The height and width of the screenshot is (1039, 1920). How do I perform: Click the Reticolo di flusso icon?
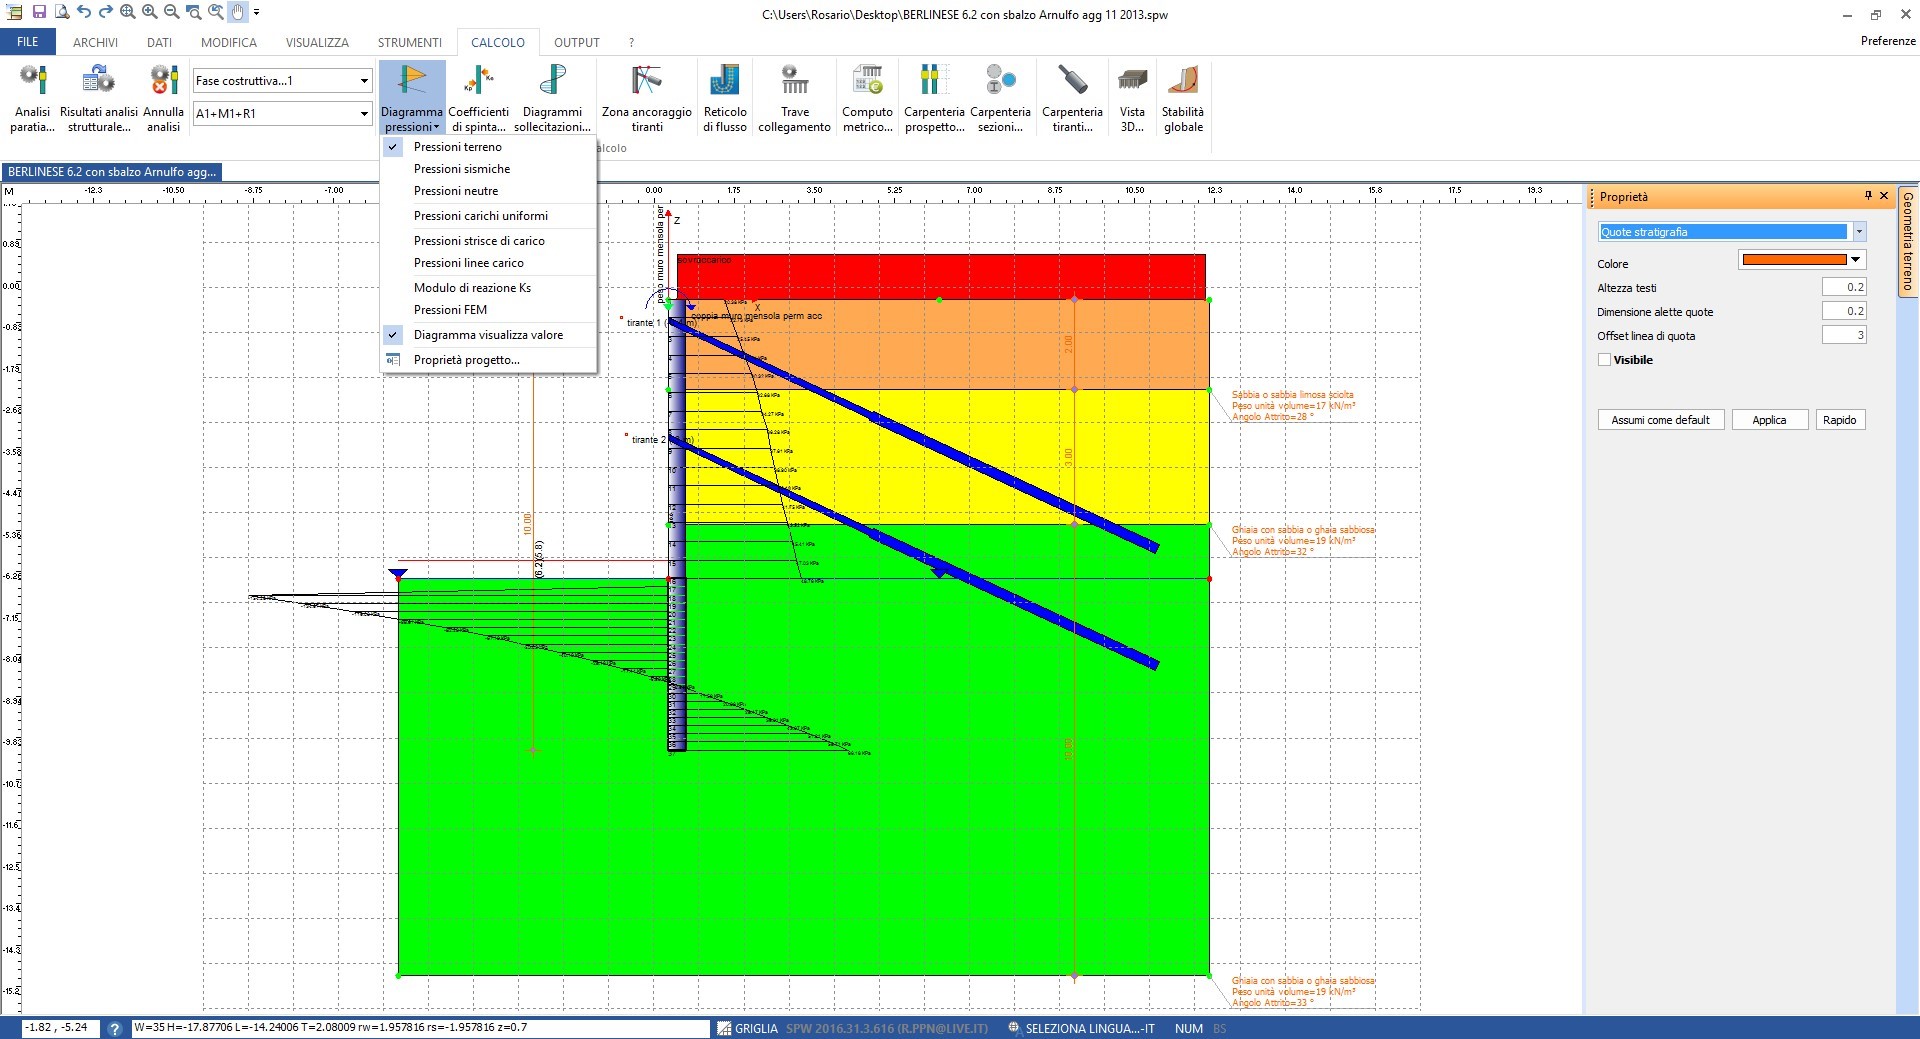click(x=724, y=96)
